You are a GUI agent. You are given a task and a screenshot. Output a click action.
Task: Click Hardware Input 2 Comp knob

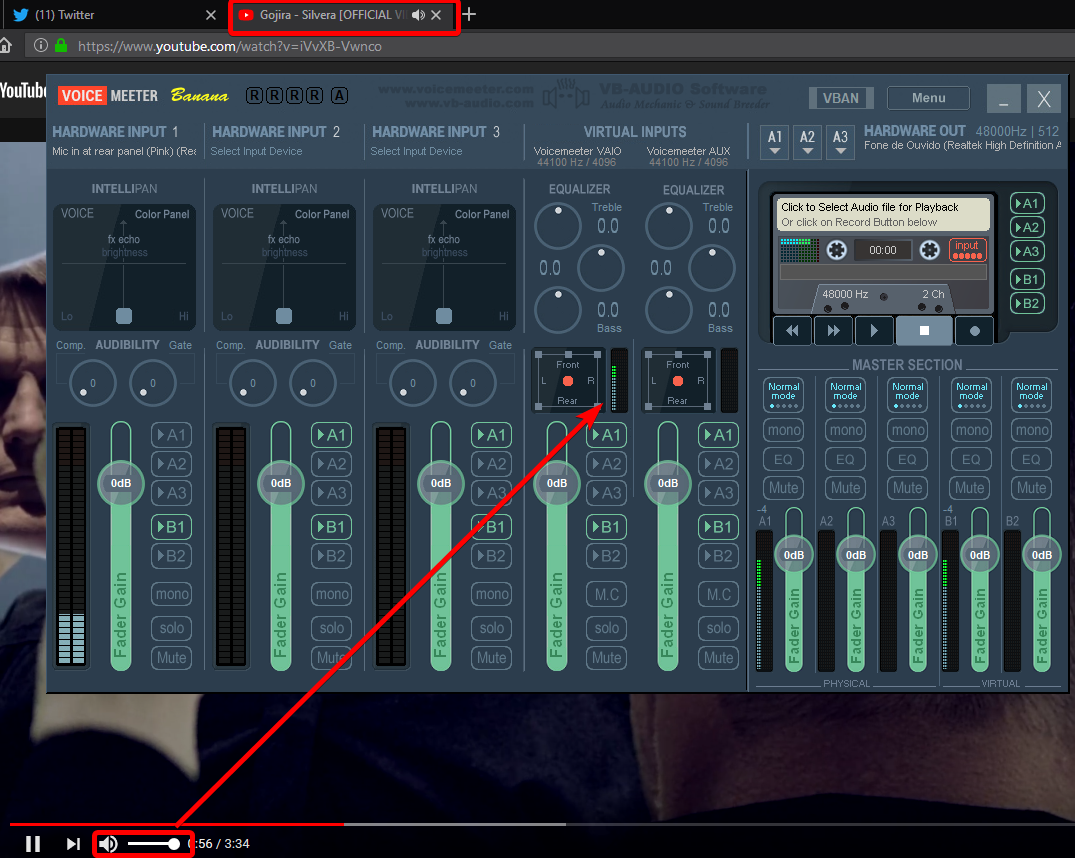(x=253, y=383)
